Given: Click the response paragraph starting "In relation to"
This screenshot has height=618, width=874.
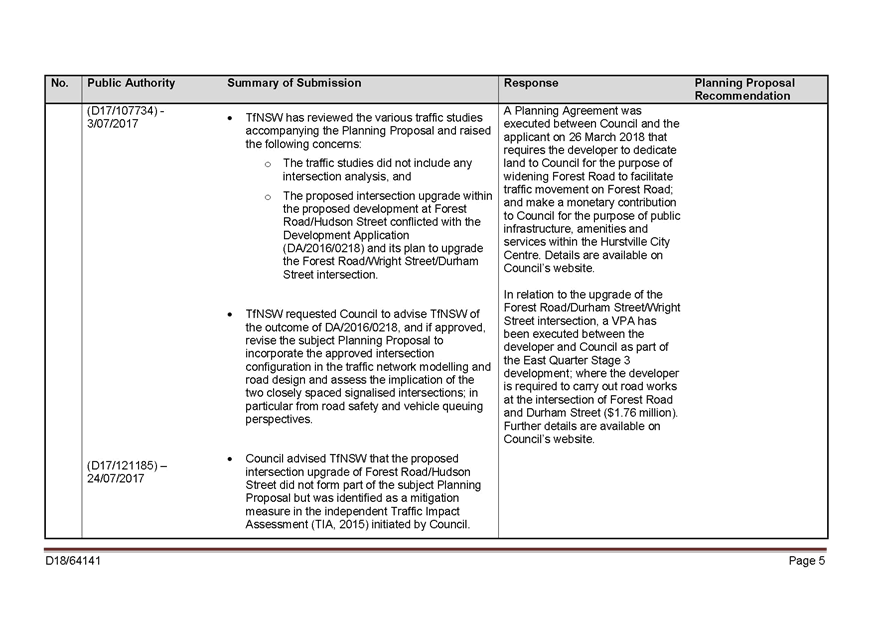Looking at the screenshot, I should point(591,367).
